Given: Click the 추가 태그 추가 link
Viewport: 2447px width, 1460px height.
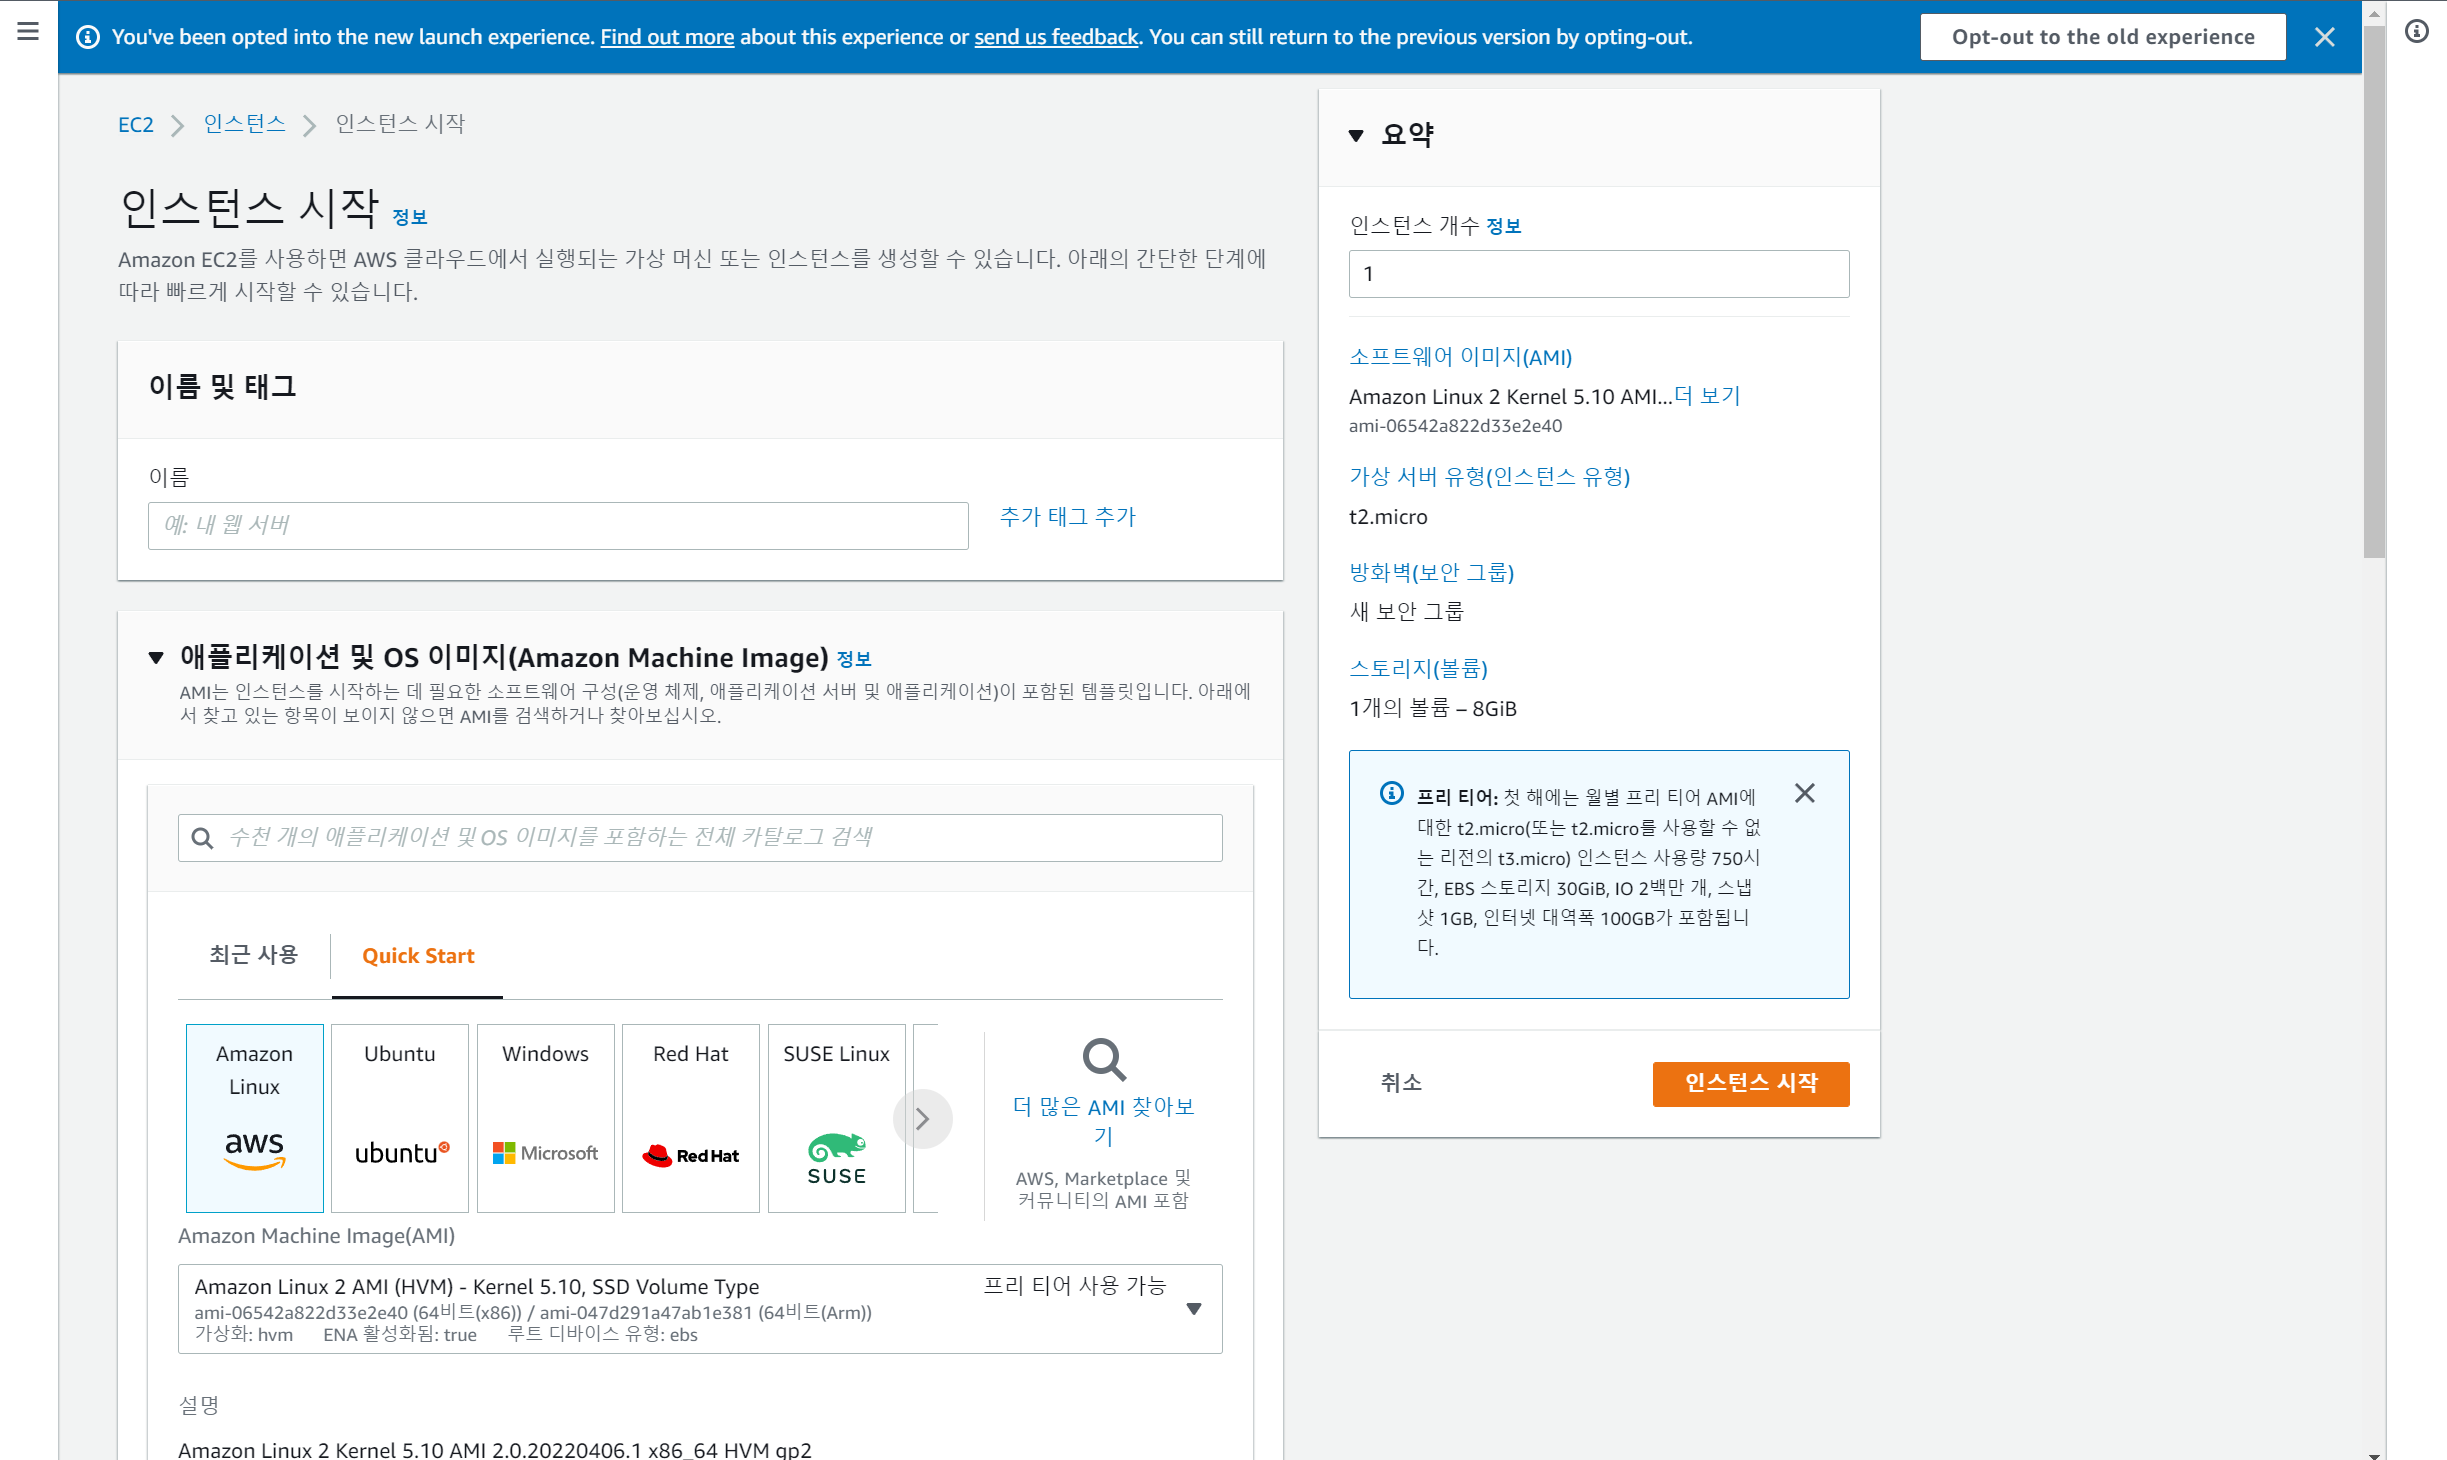Looking at the screenshot, I should tap(1067, 517).
